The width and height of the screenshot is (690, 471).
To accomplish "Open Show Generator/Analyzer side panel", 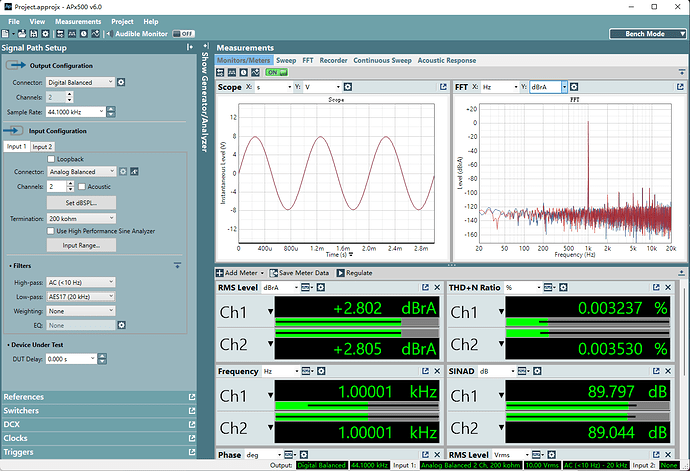I will coord(205,98).
